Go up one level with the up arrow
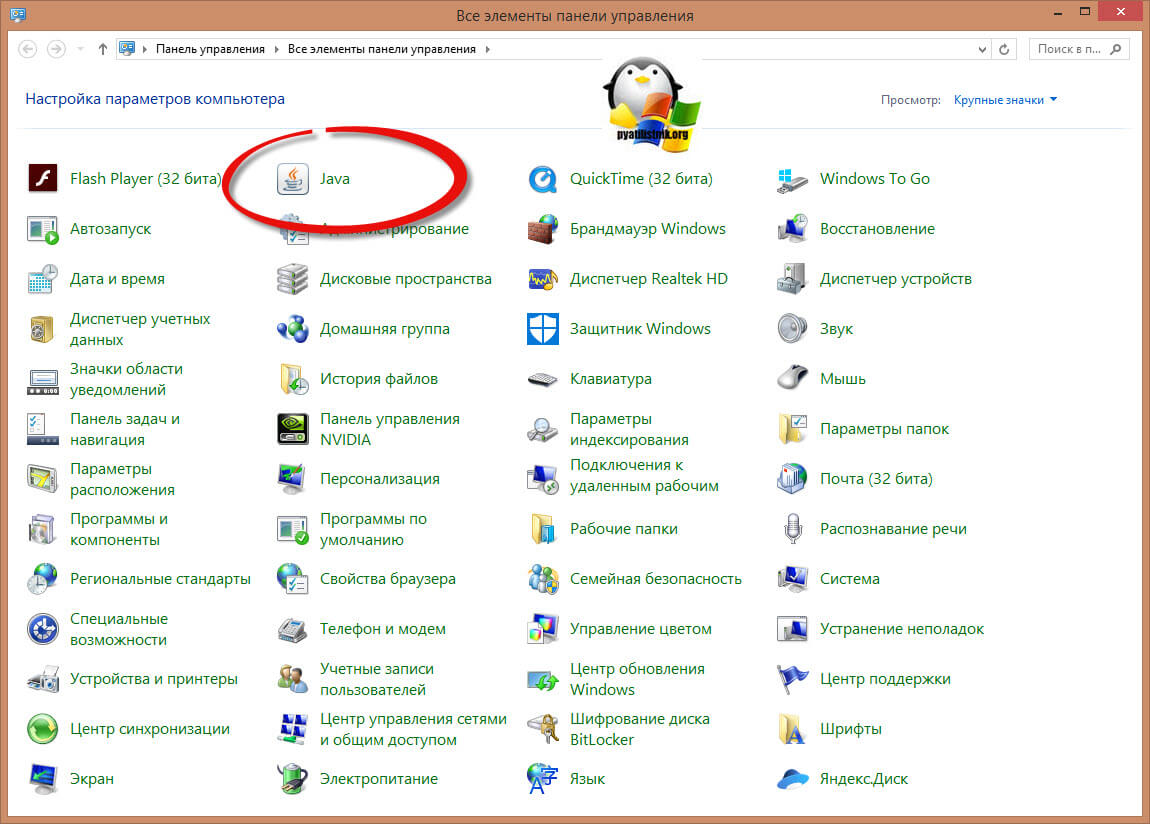The height and width of the screenshot is (824, 1150). click(103, 49)
